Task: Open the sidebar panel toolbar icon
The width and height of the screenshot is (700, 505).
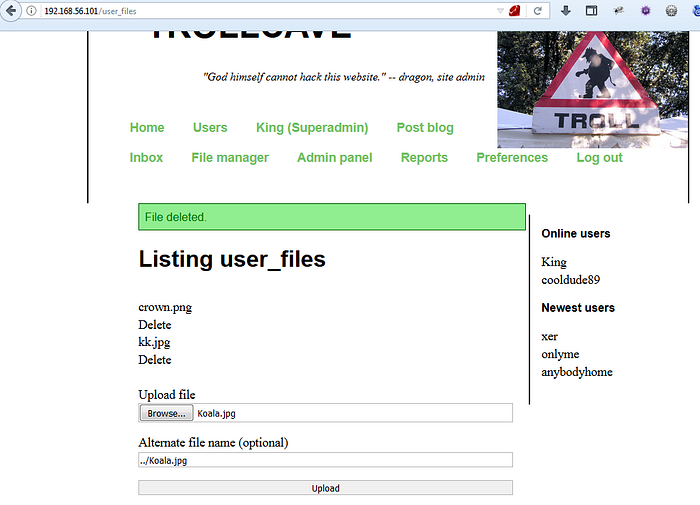Action: 592,11
